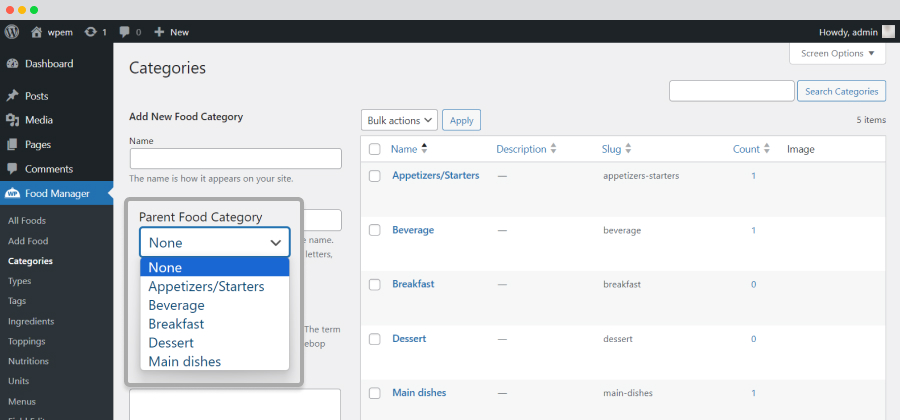Image resolution: width=900 pixels, height=420 pixels.
Task: Click the Media icon in sidebar
Action: click(x=13, y=120)
